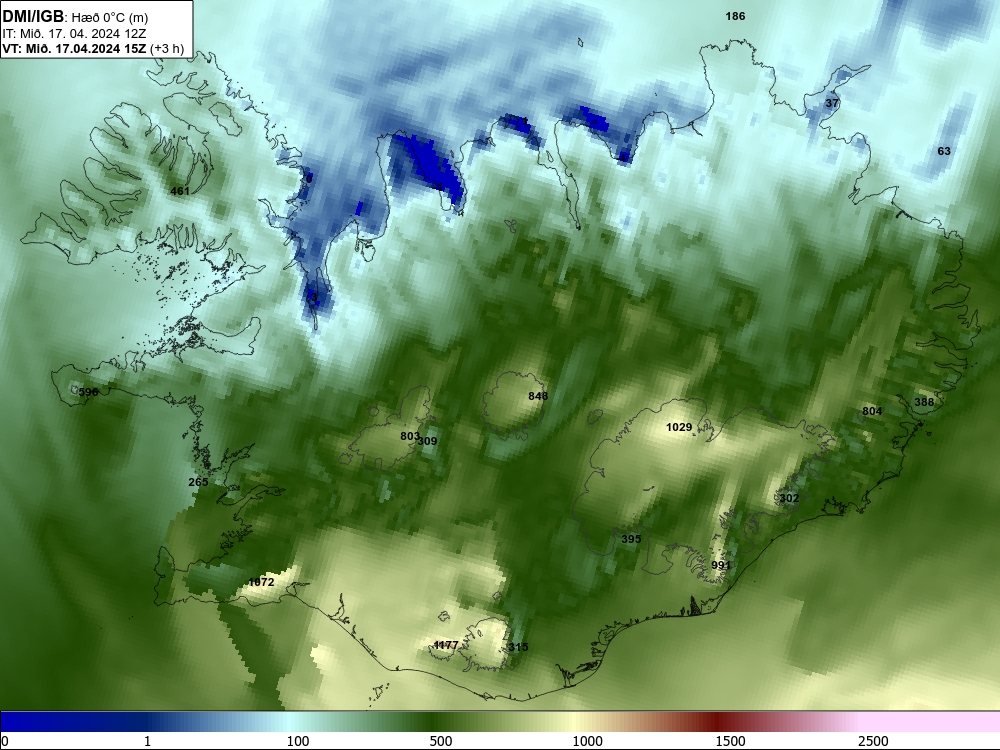Viewport: 1000px width, 750px height.
Task: Select the 596 value on Snæfellsnes peninsula
Action: [x=89, y=392]
